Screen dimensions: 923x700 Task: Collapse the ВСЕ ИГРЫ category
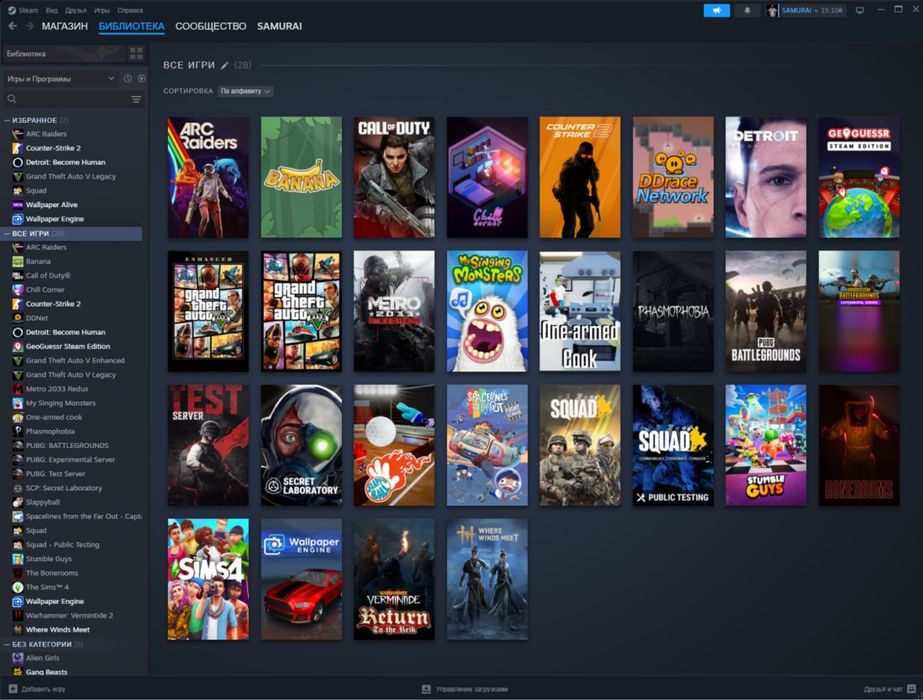coord(7,234)
